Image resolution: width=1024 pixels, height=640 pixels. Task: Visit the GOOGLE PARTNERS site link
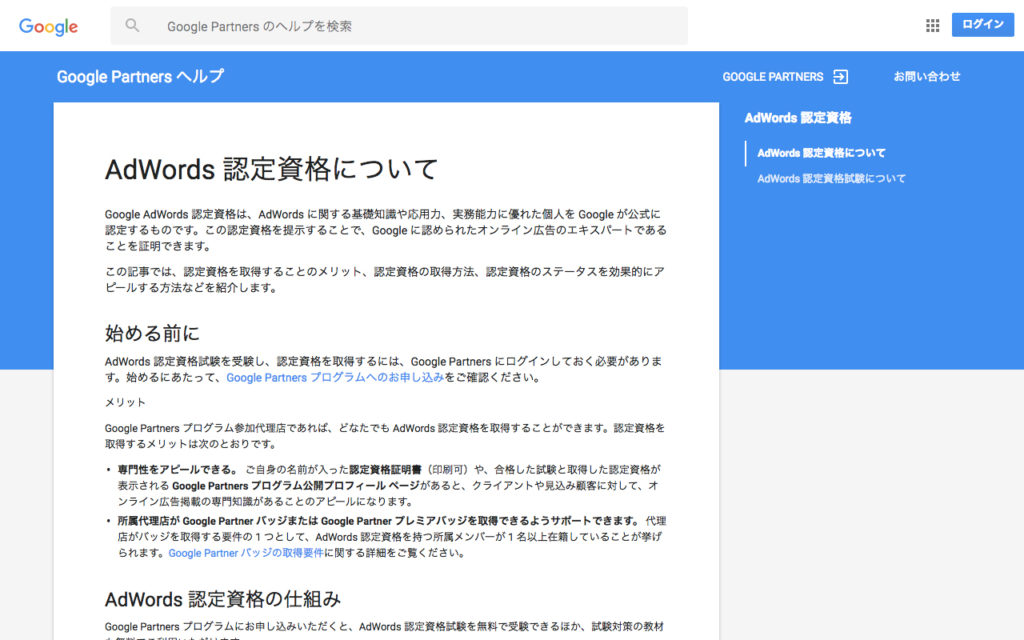[x=772, y=76]
